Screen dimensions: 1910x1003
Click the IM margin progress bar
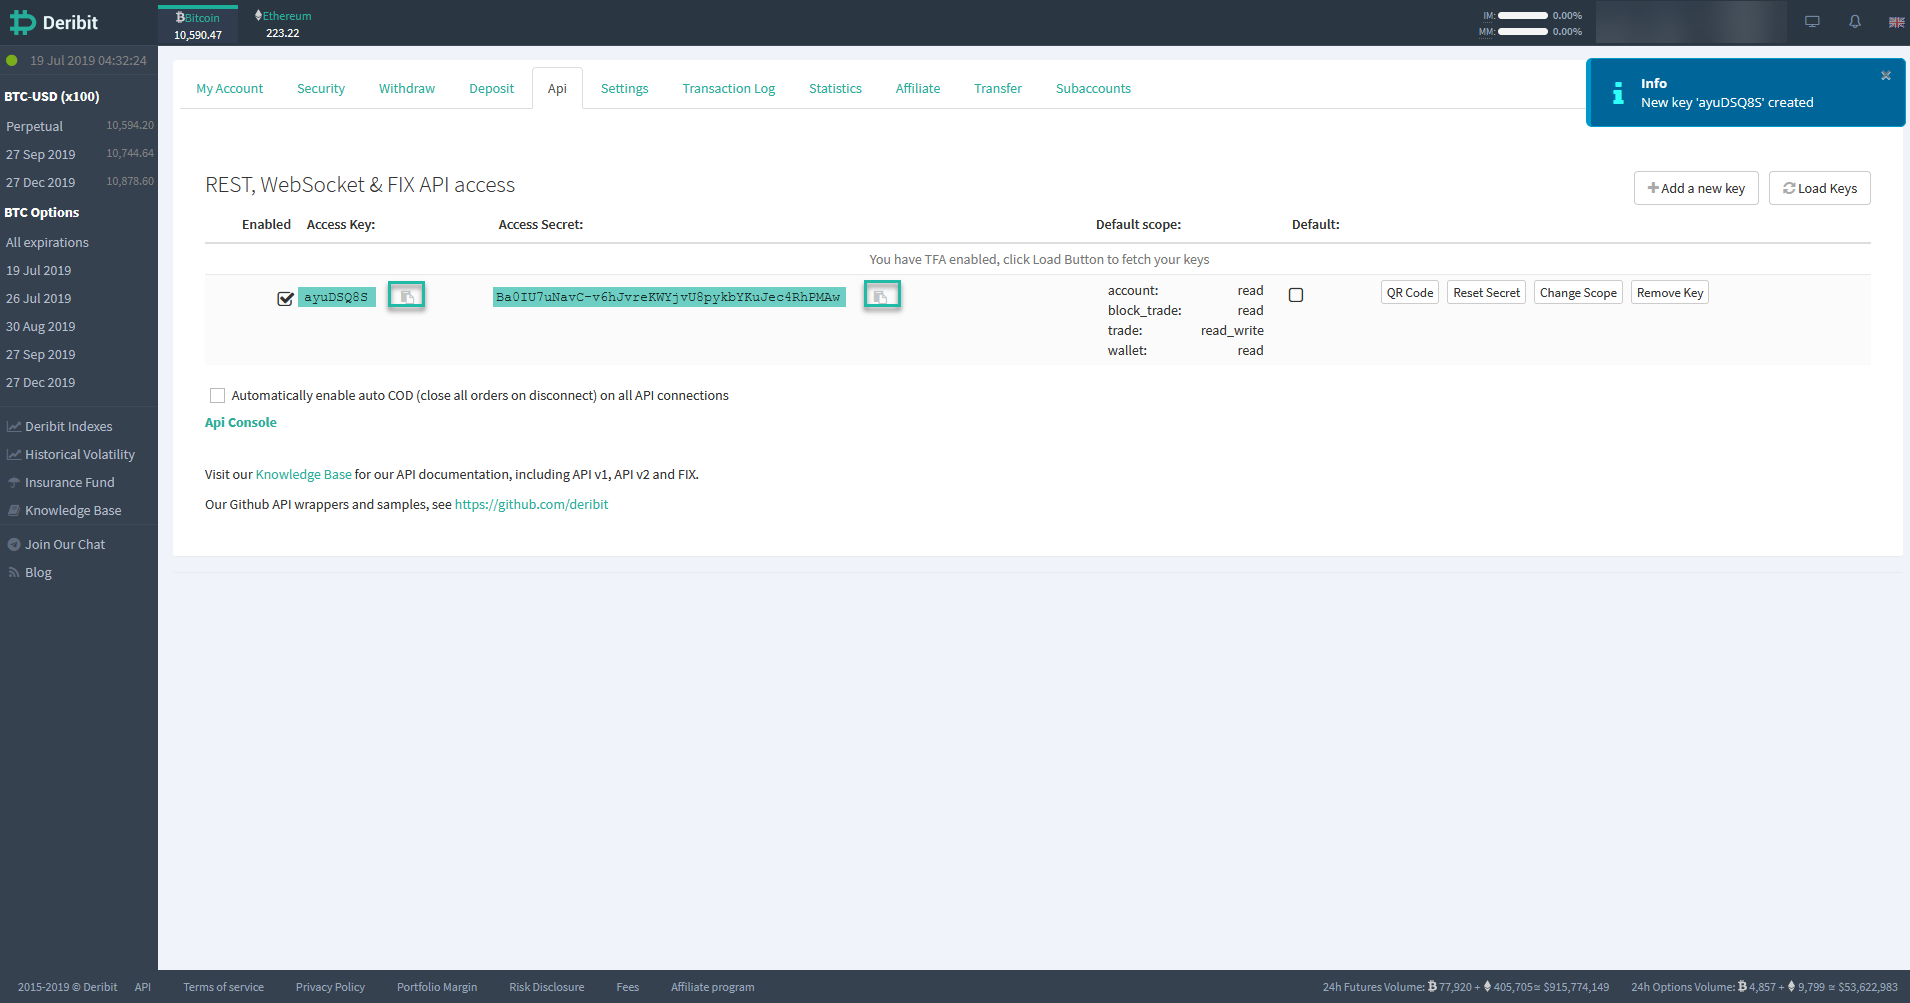(1524, 15)
